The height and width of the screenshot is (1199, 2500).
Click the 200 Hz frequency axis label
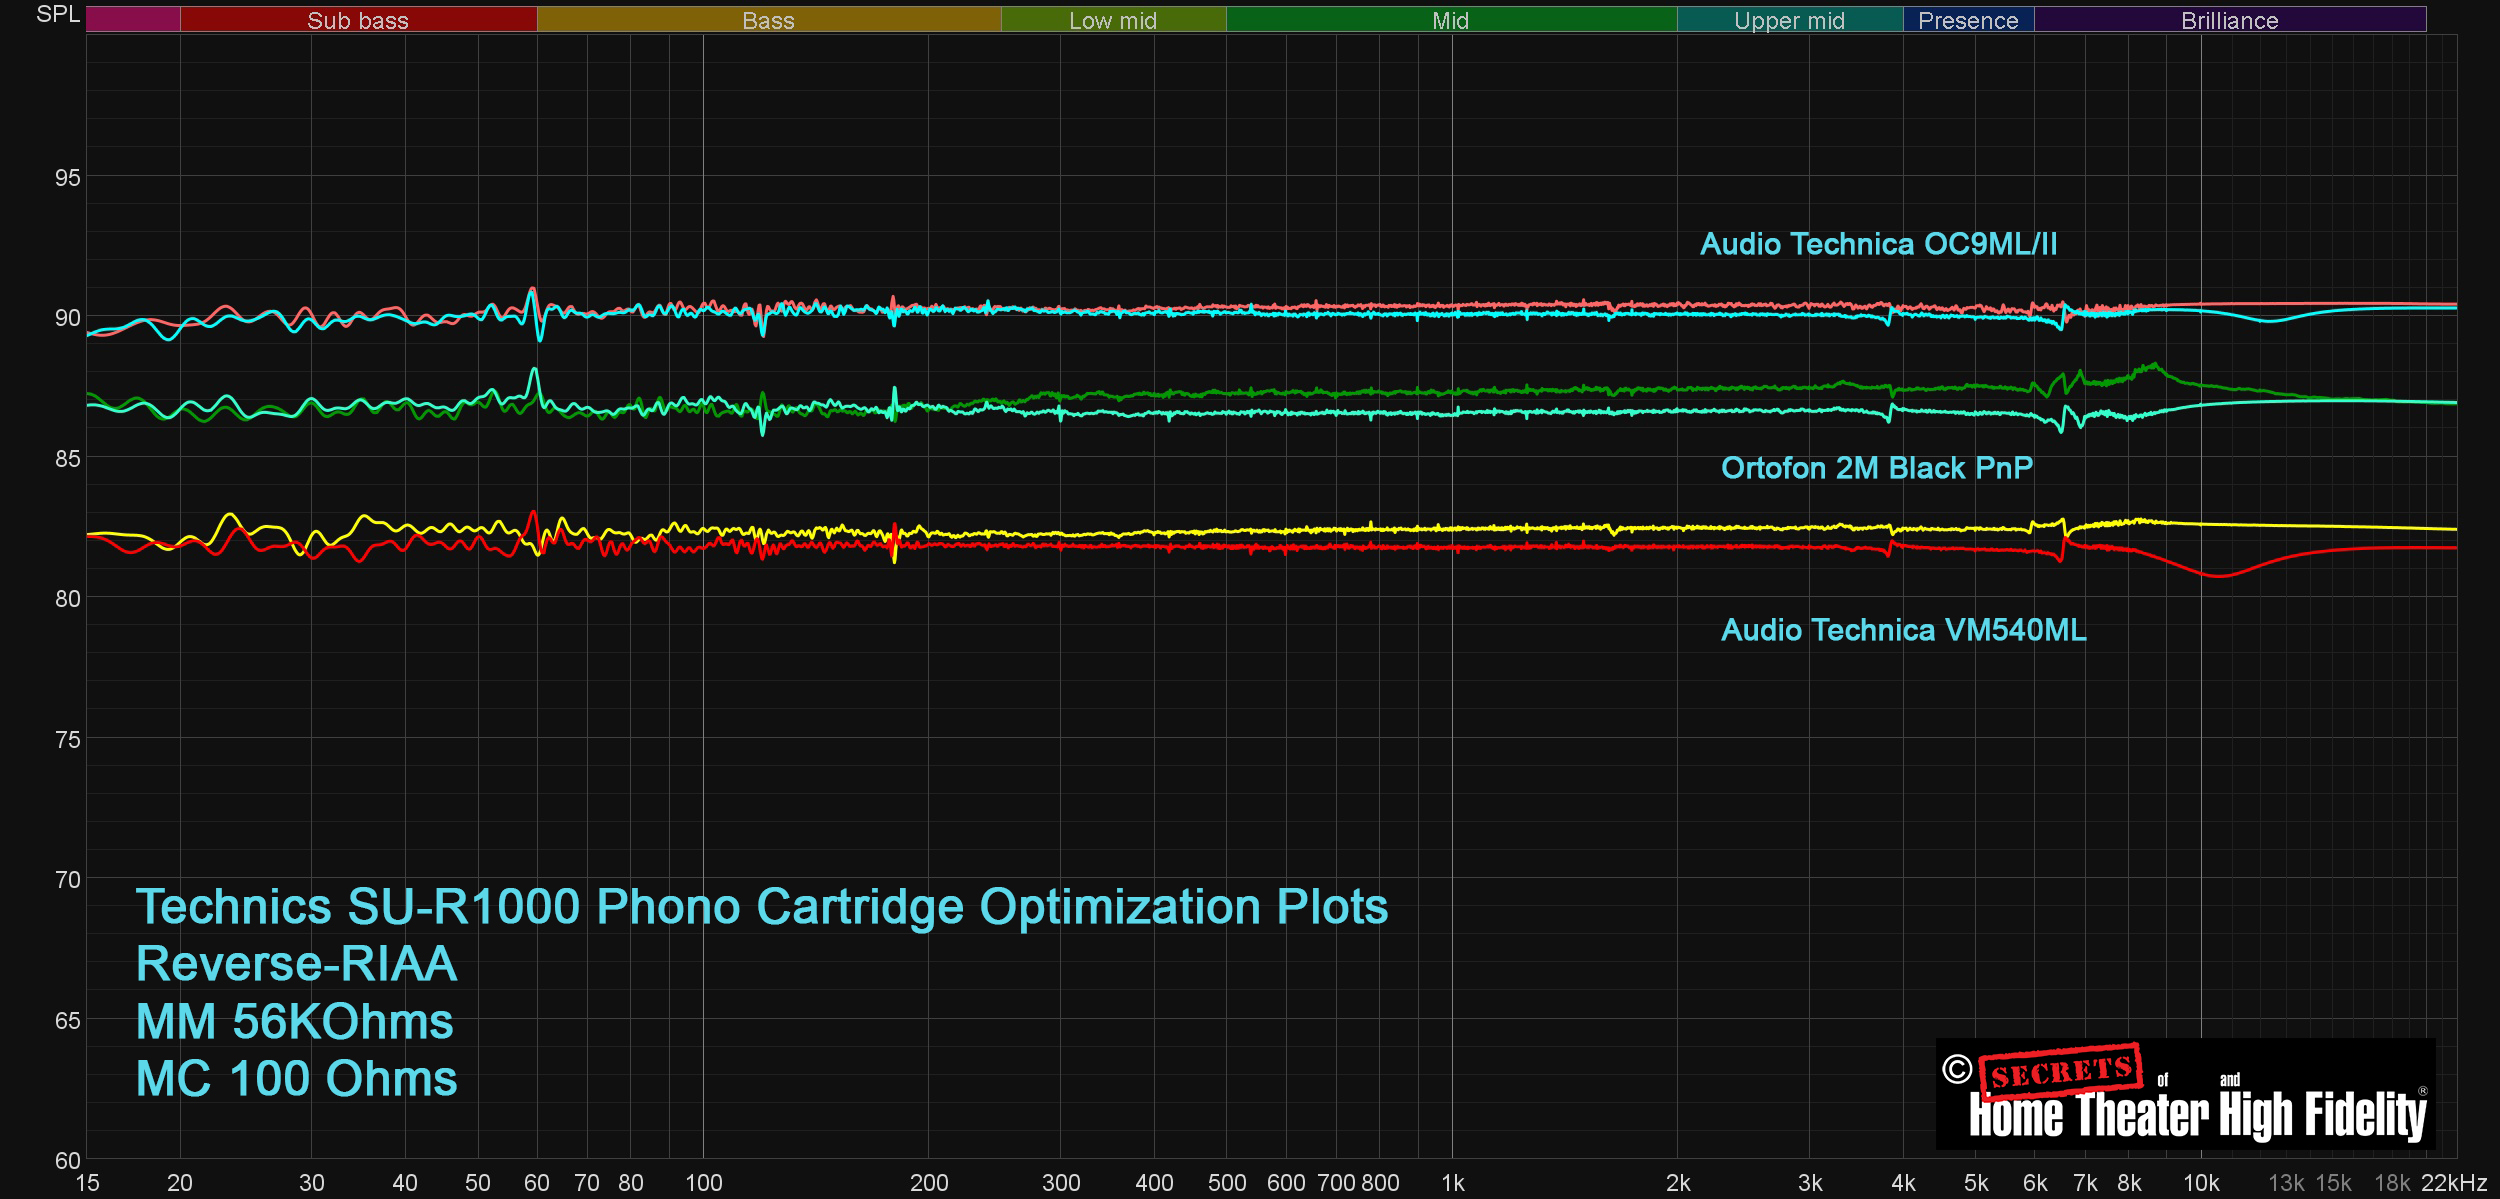point(928,1183)
